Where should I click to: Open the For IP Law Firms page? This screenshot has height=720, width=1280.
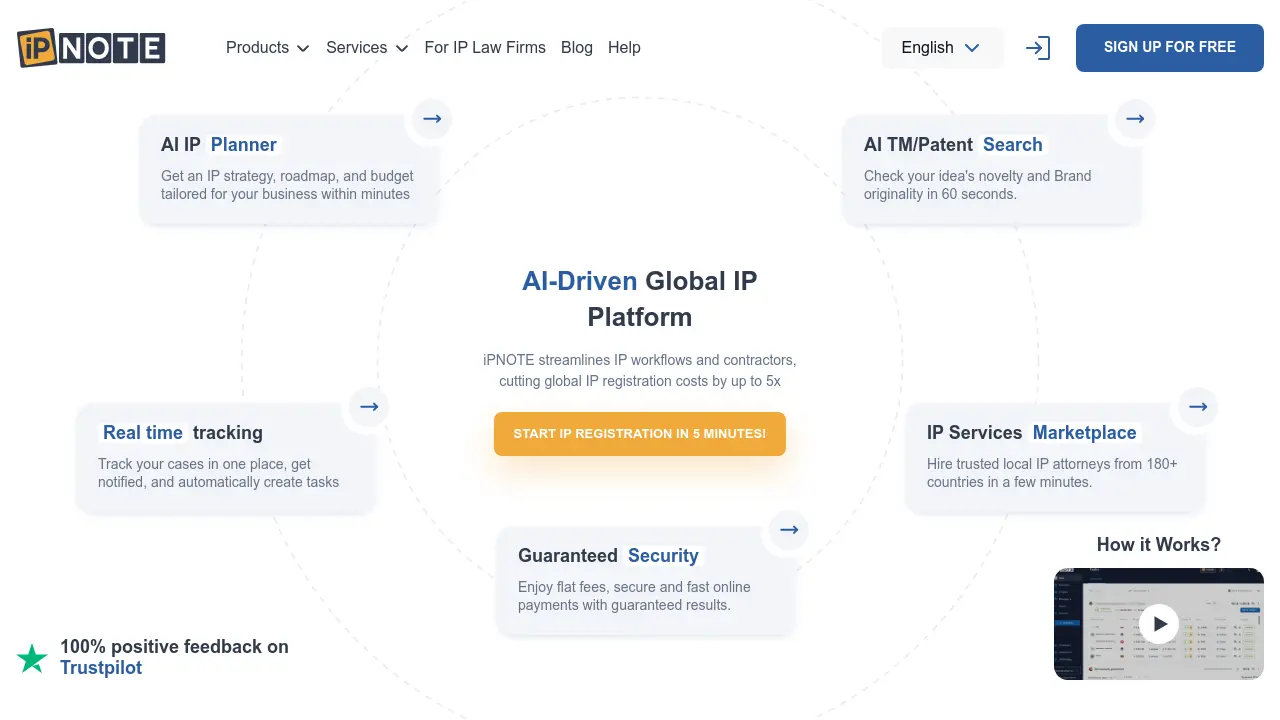(485, 48)
